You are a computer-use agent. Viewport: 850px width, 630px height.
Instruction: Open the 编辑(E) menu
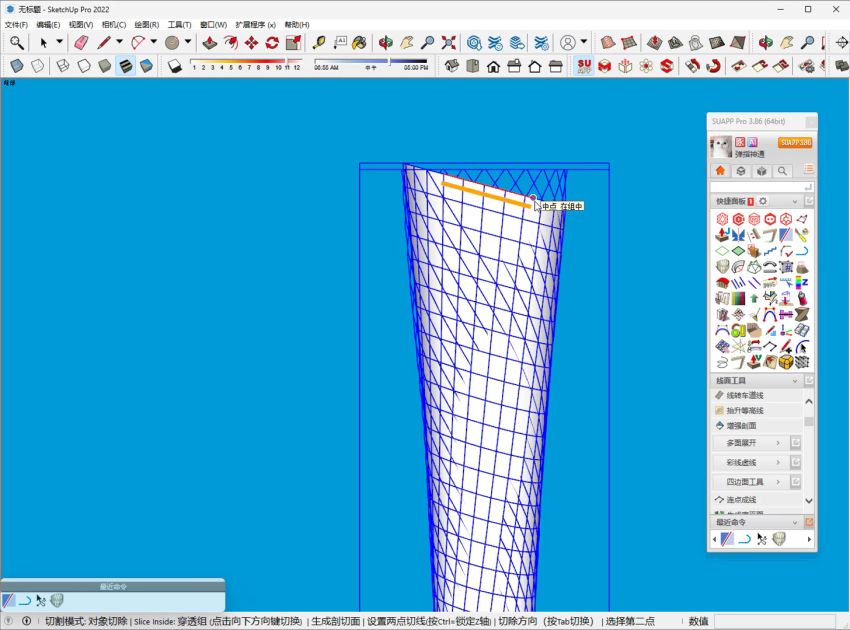48,25
